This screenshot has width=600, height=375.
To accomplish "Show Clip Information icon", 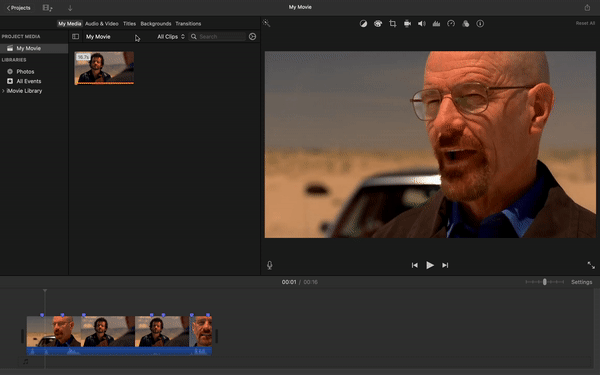I will point(480,24).
